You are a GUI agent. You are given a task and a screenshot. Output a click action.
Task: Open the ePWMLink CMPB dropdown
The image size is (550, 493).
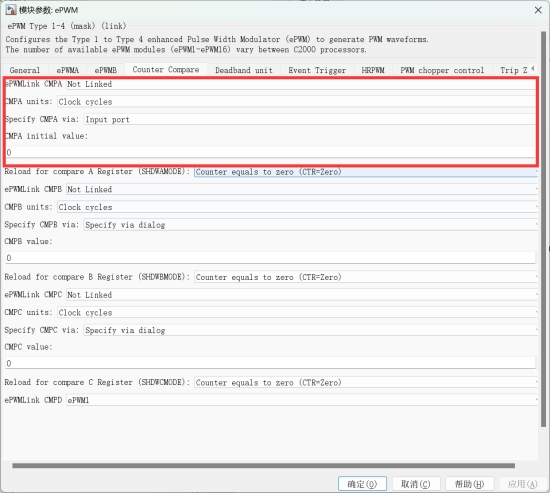click(302, 189)
